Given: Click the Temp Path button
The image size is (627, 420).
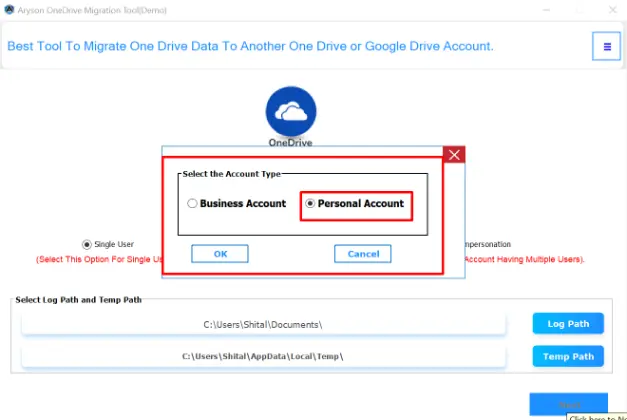Looking at the screenshot, I should (568, 356).
